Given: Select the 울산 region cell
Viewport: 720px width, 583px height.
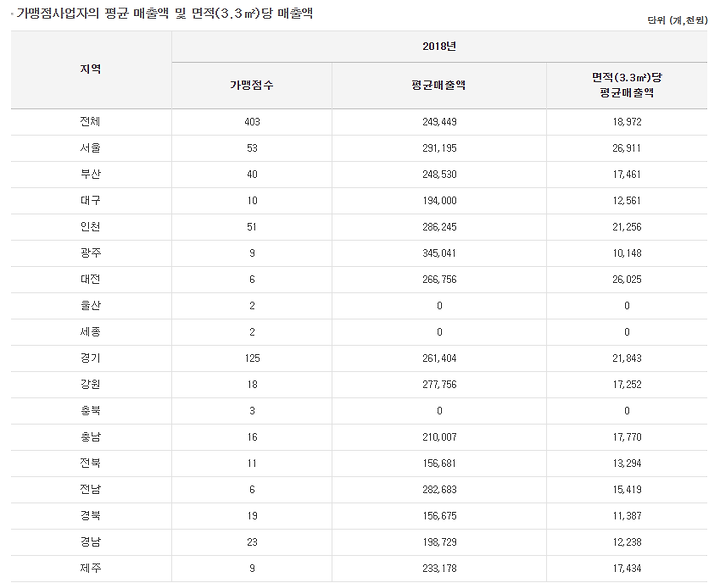Looking at the screenshot, I should tap(90, 305).
